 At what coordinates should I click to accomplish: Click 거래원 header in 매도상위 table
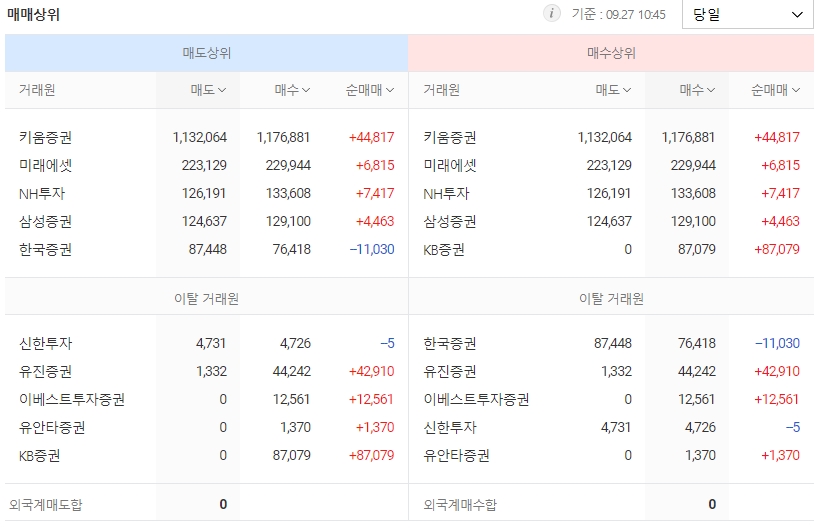click(x=37, y=90)
